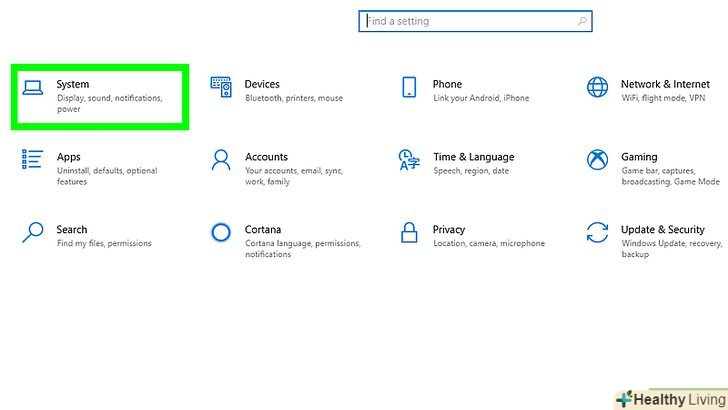The width and height of the screenshot is (728, 410).
Task: Click the Gaming Xbox icon
Action: click(x=597, y=160)
